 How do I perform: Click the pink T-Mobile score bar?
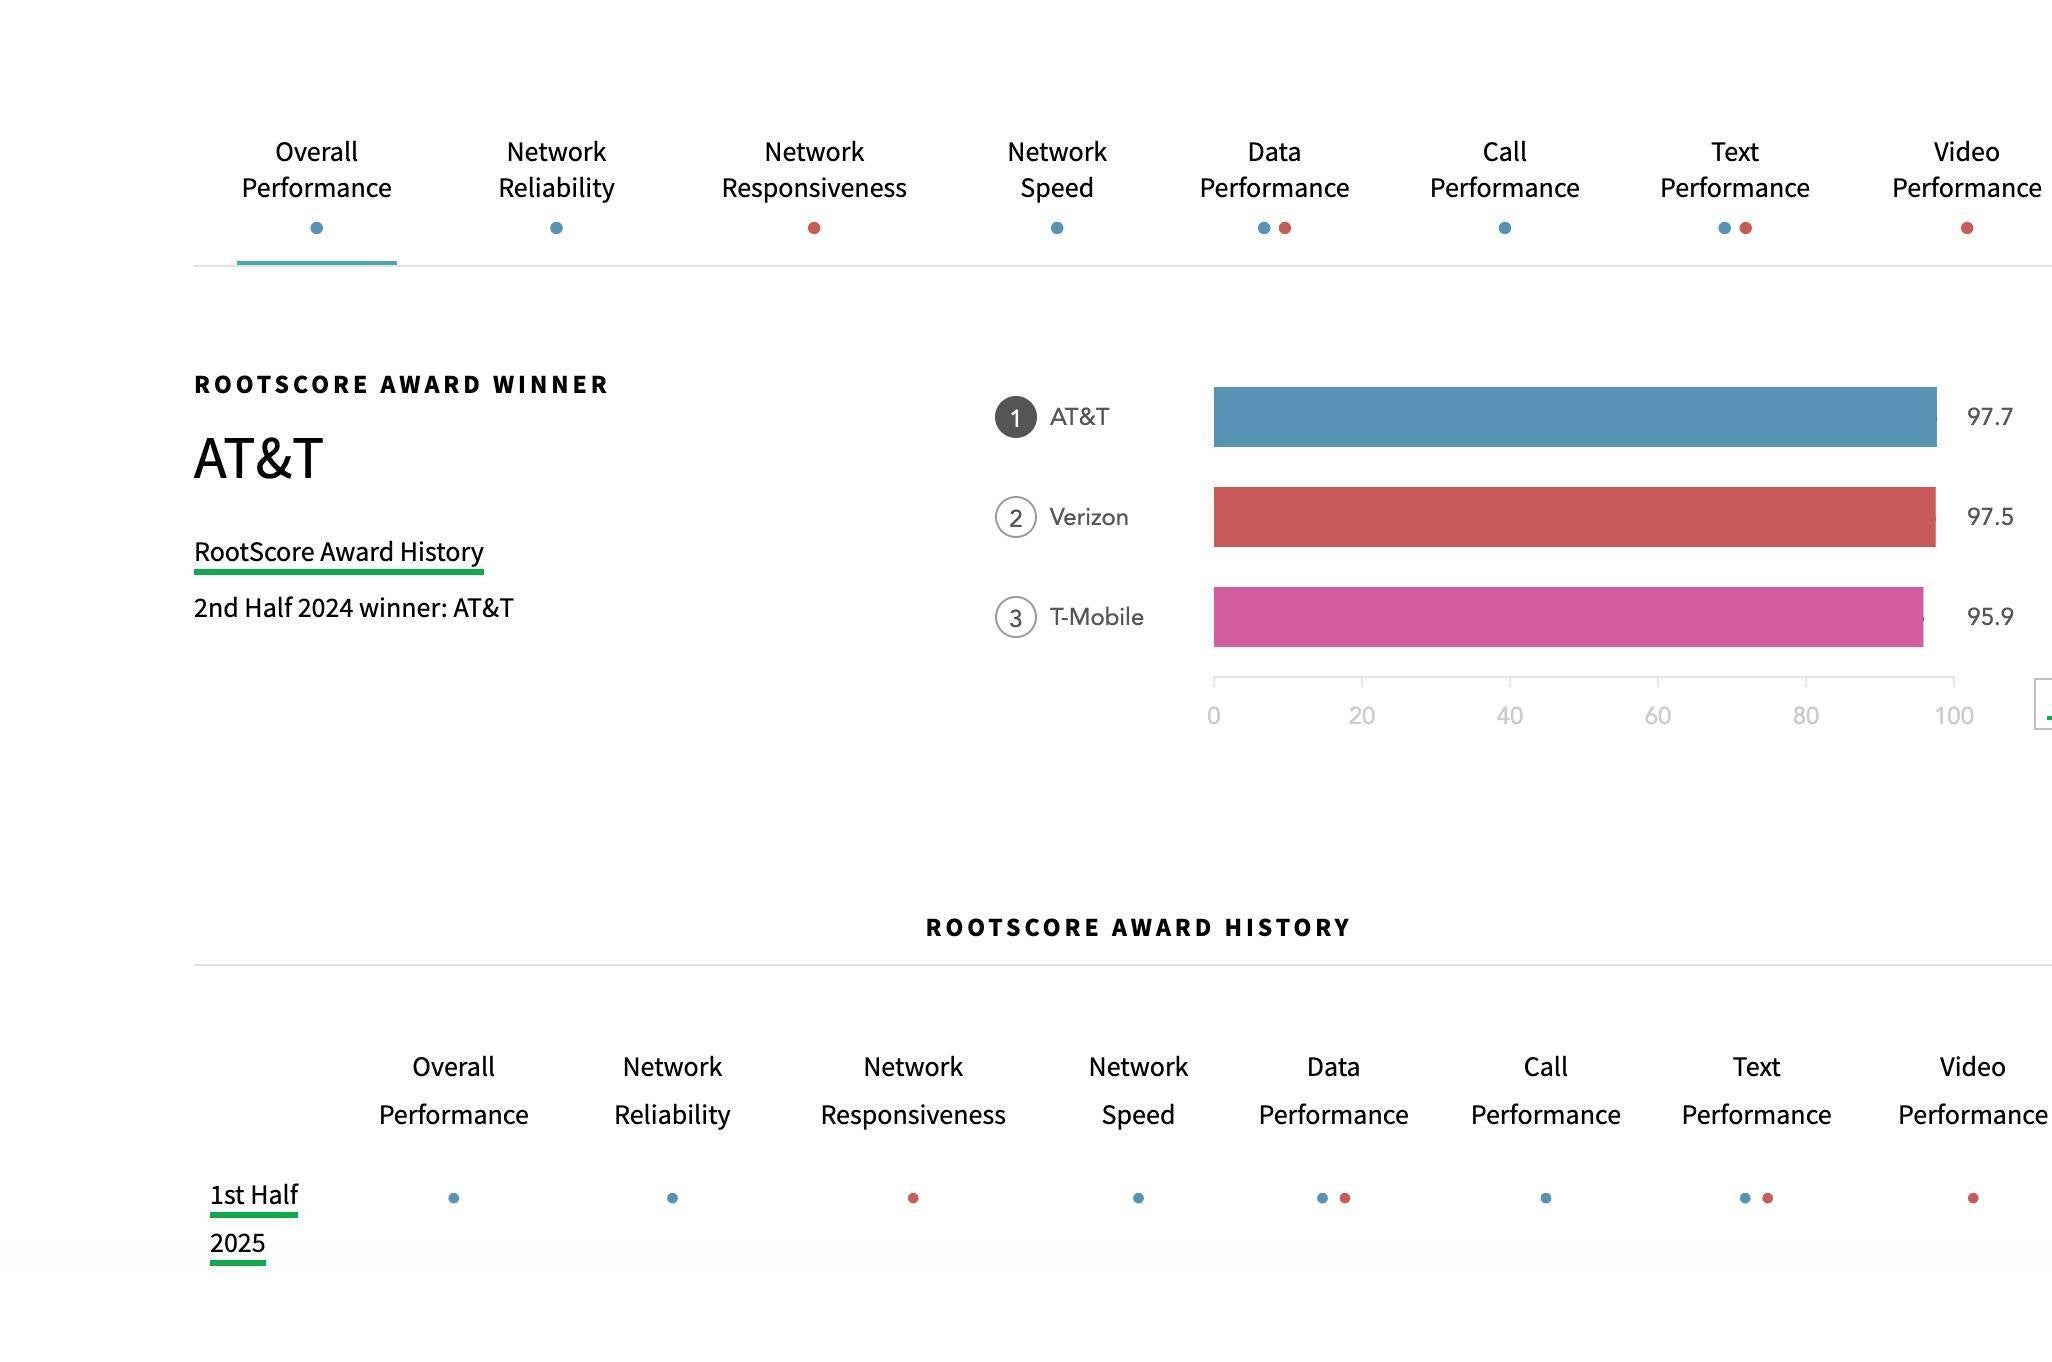pyautogui.click(x=1568, y=617)
